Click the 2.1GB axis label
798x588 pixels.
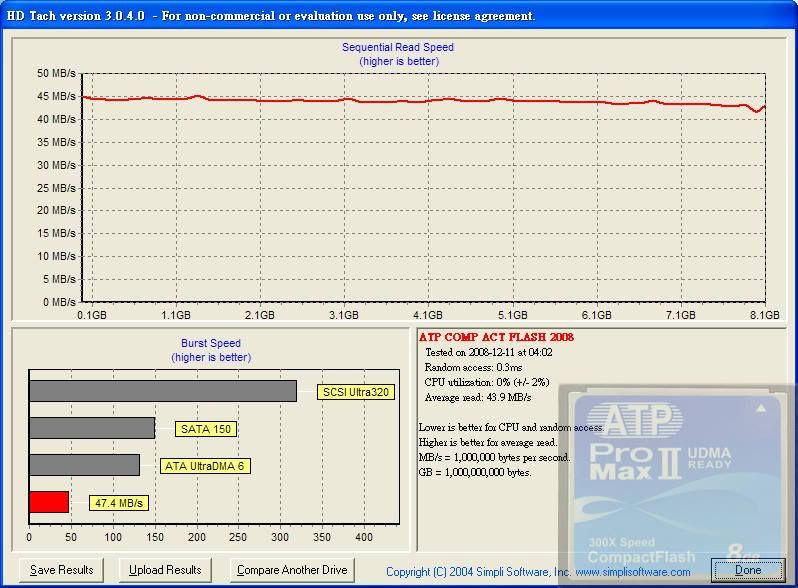[x=260, y=315]
